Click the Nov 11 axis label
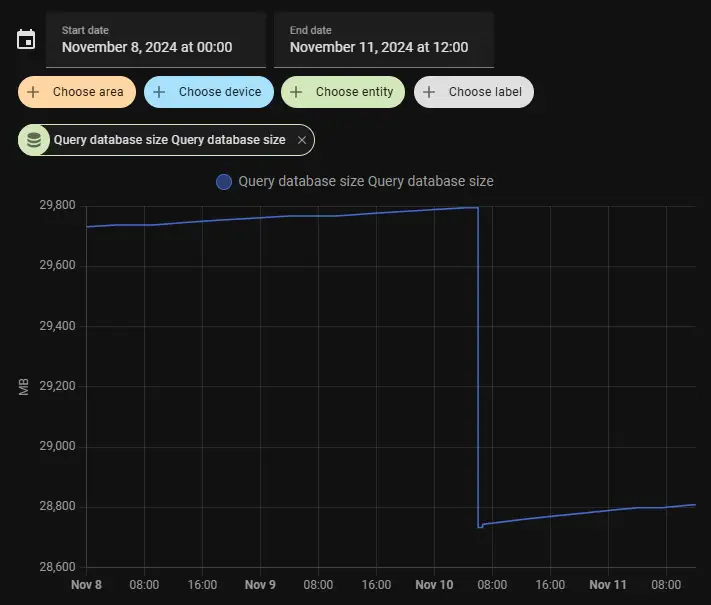Image resolution: width=711 pixels, height=605 pixels. pos(608,585)
